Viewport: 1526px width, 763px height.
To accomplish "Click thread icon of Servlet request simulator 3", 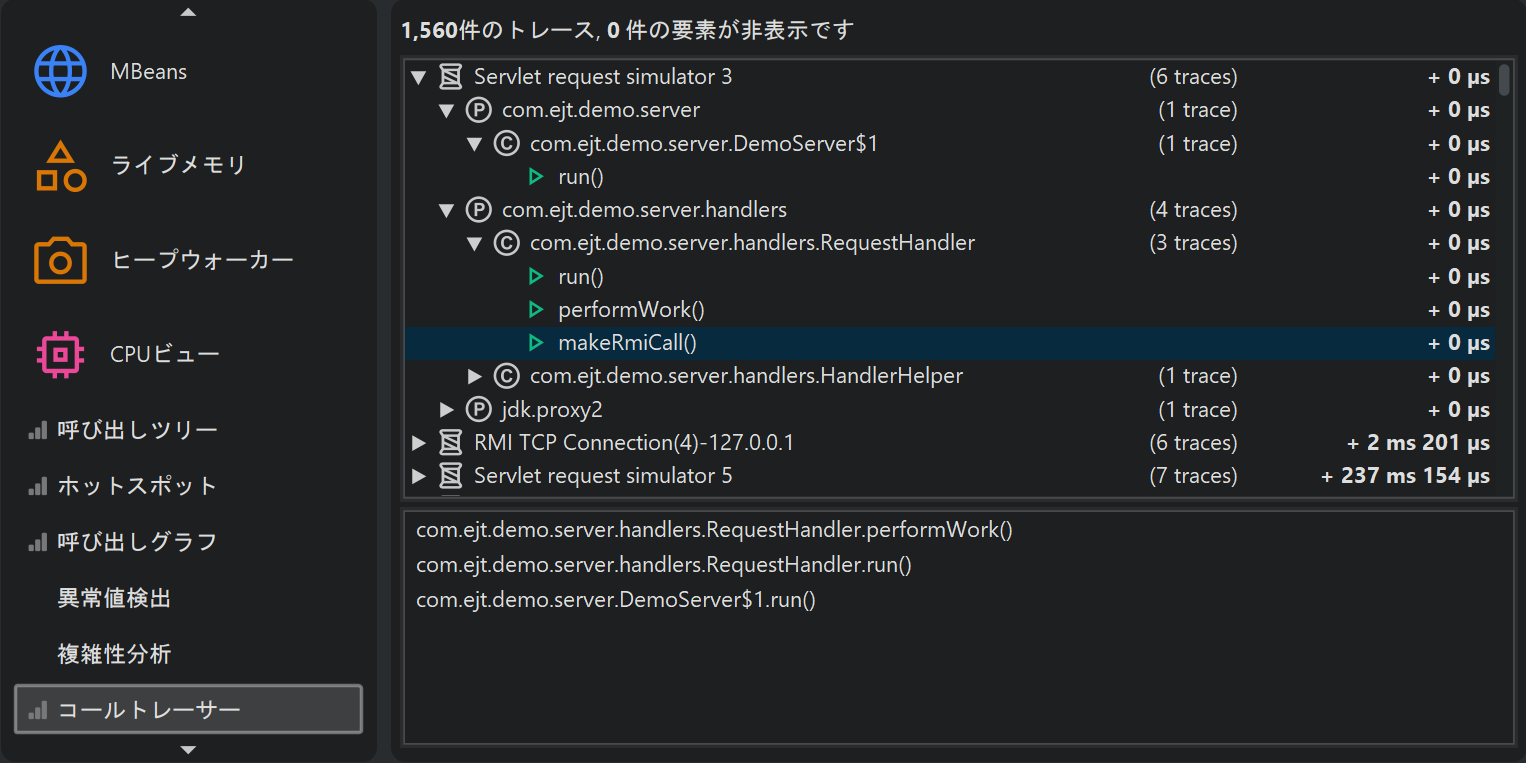I will coord(451,77).
